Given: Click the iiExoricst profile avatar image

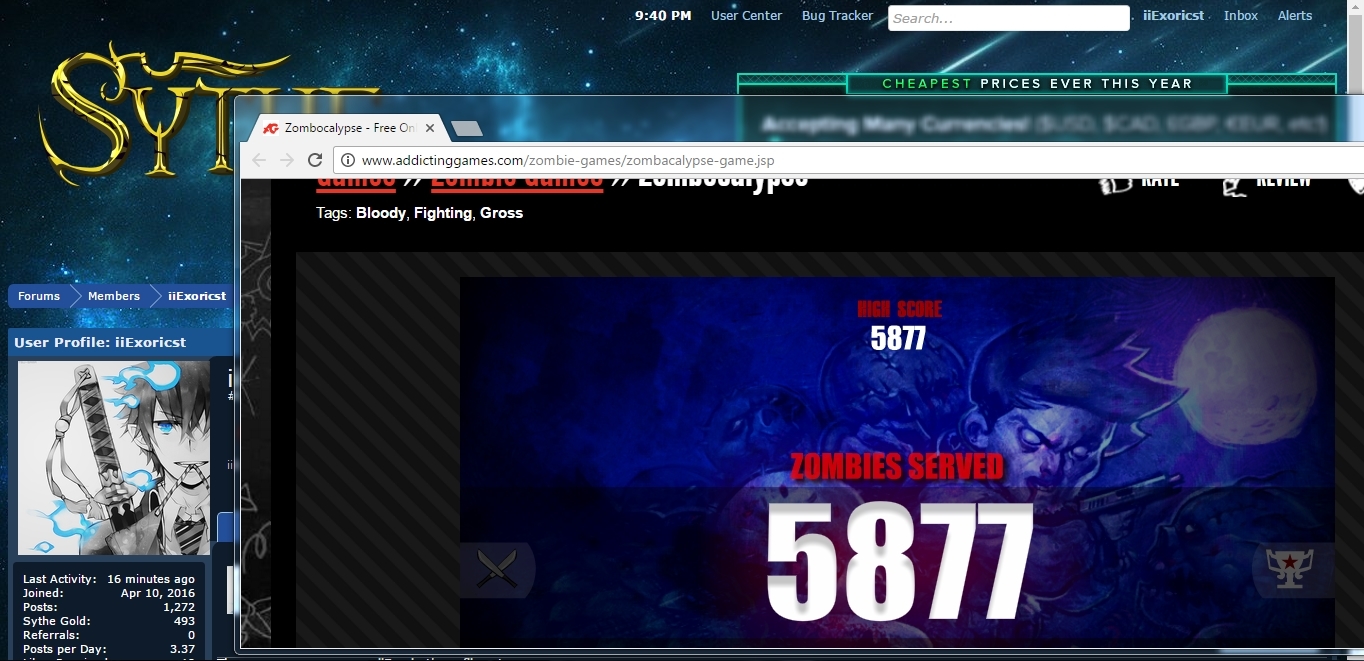Looking at the screenshot, I should click(x=114, y=459).
